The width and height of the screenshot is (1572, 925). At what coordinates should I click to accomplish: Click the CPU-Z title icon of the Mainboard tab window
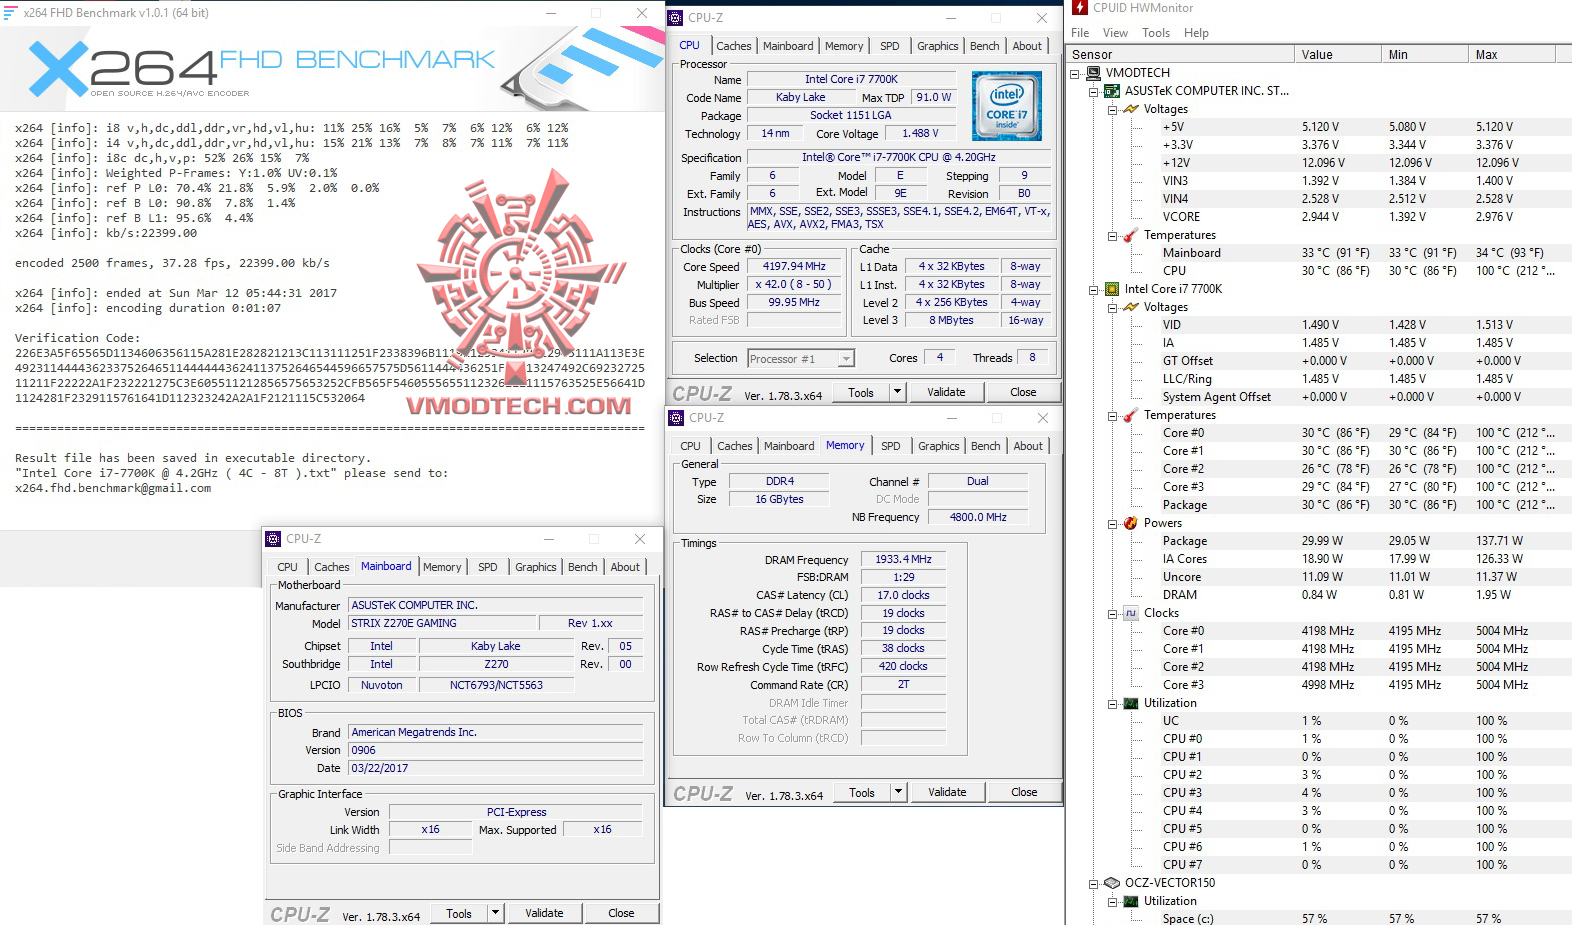tap(274, 539)
